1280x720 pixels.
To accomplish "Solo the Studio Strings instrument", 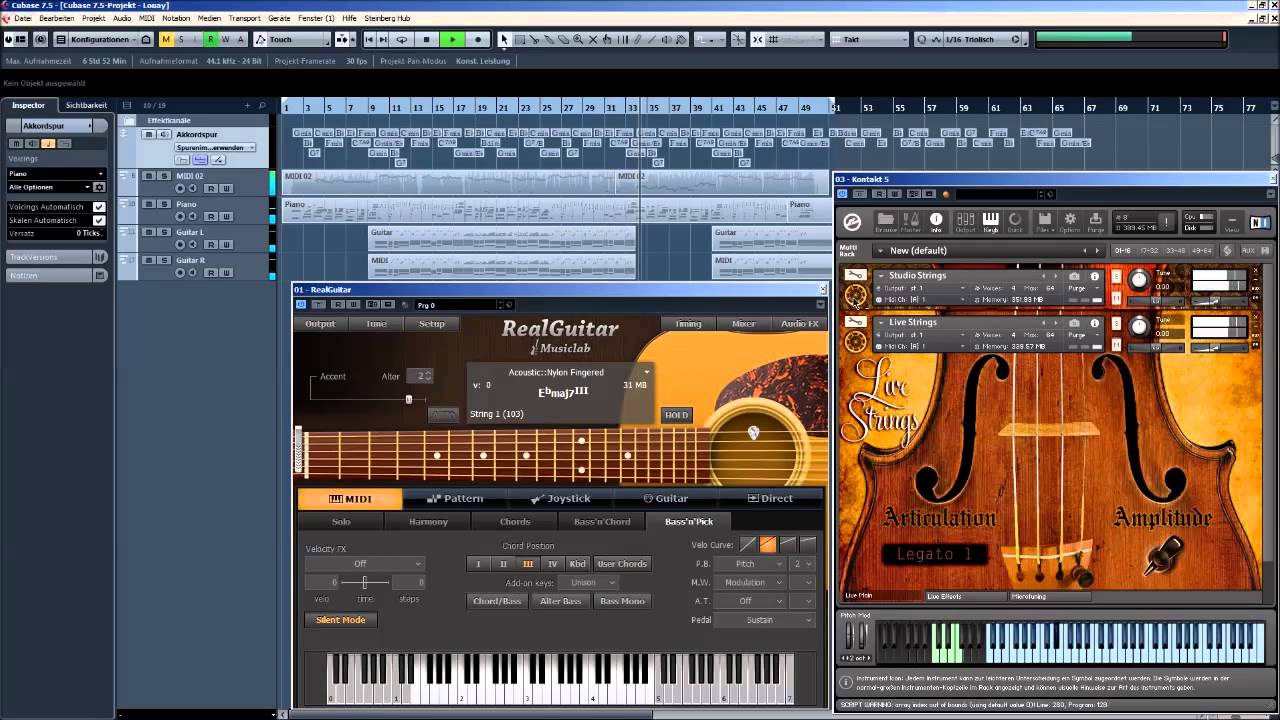I will coord(1117,276).
